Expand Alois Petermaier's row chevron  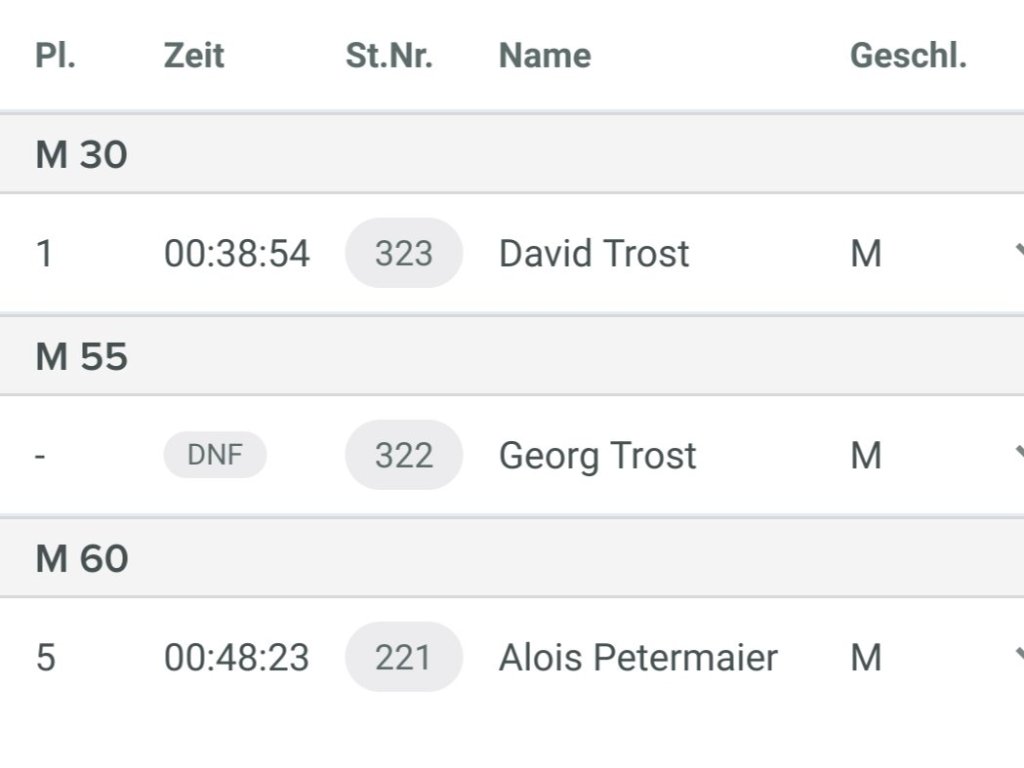(x=1018, y=656)
